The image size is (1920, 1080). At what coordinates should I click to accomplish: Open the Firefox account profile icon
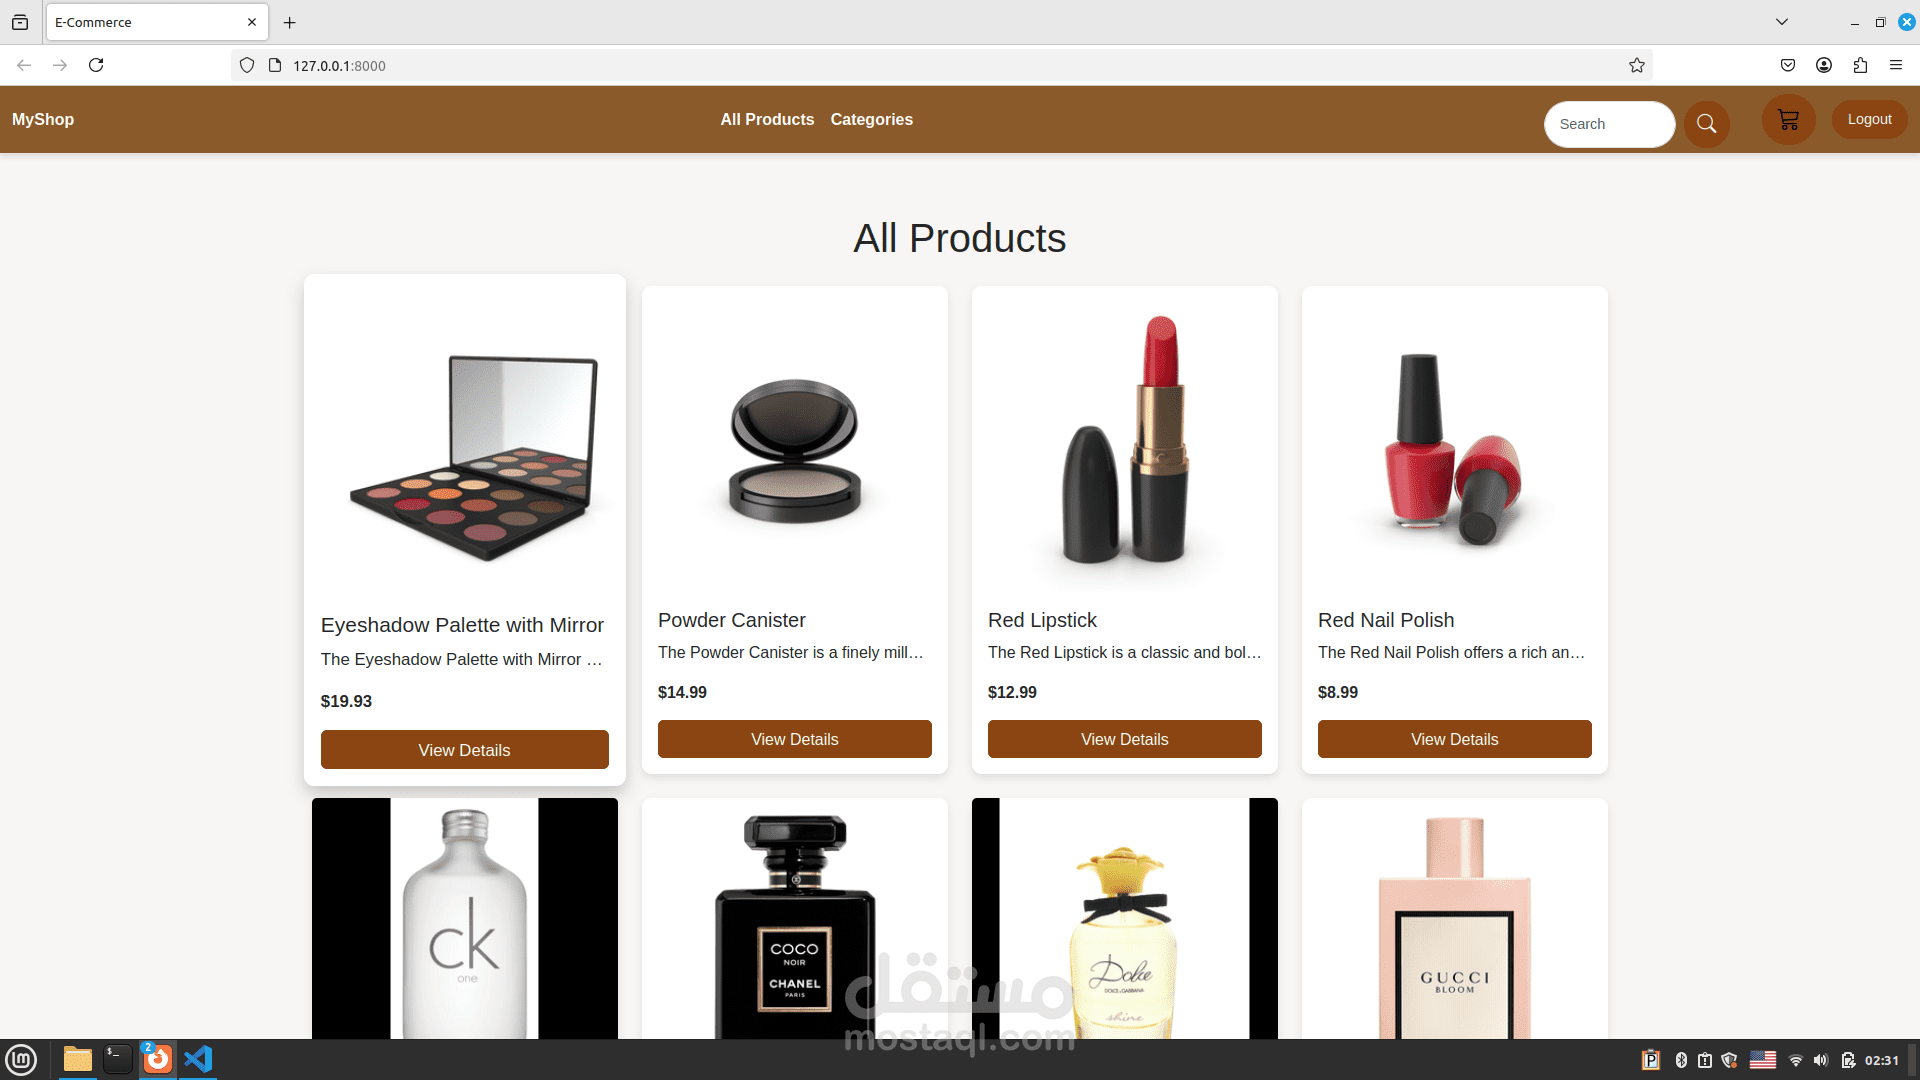pos(1824,65)
